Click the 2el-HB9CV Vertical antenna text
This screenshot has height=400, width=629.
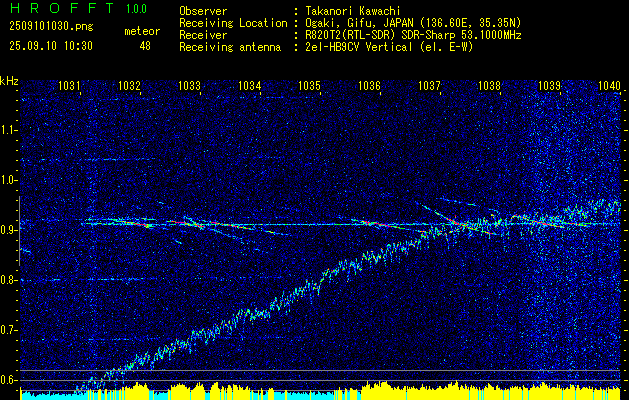389,47
